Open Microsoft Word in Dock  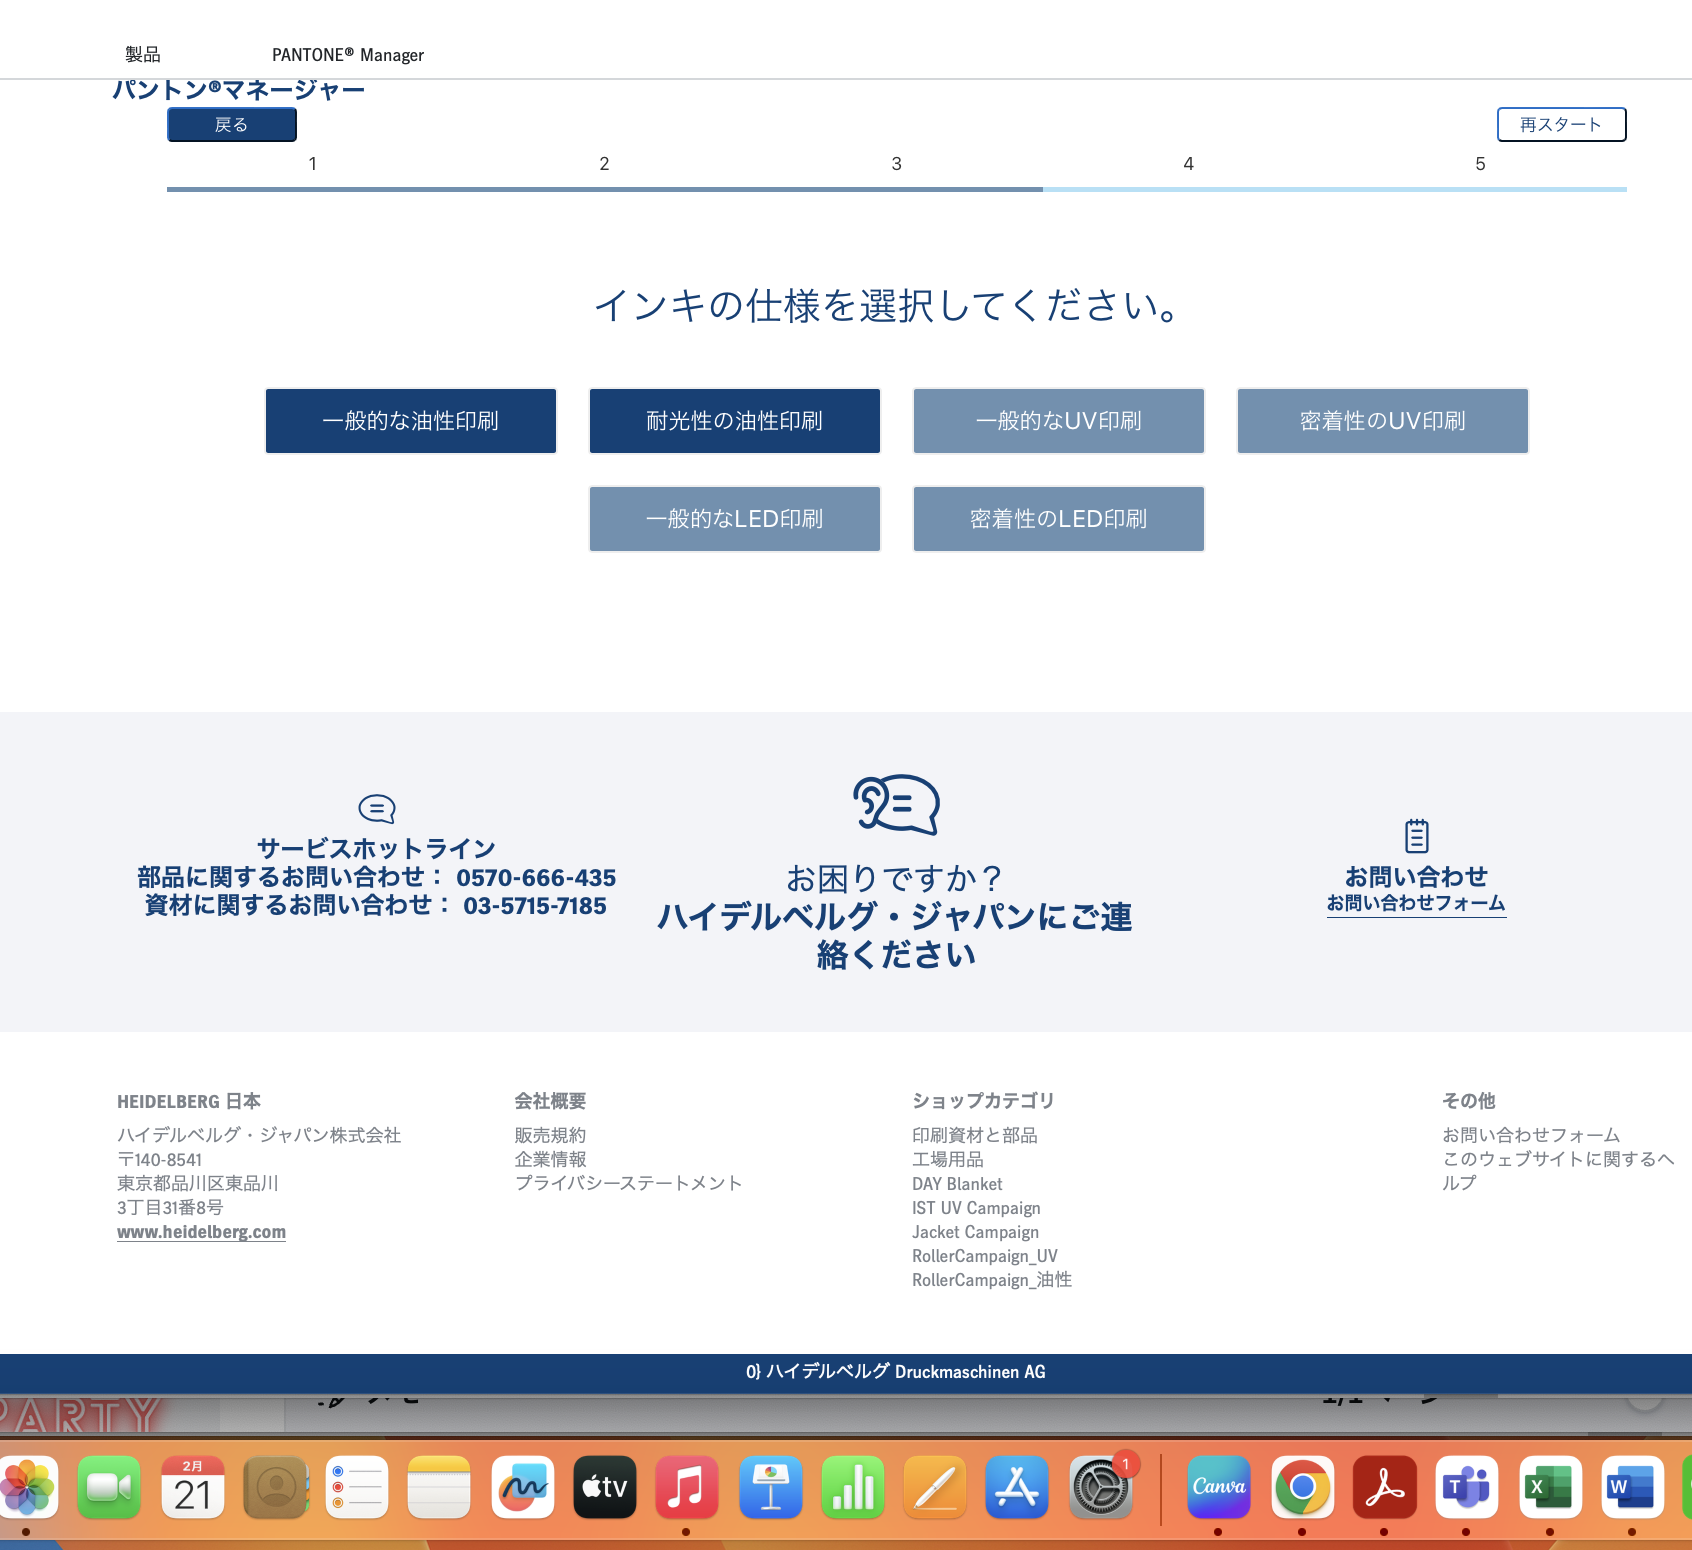coord(1633,1487)
